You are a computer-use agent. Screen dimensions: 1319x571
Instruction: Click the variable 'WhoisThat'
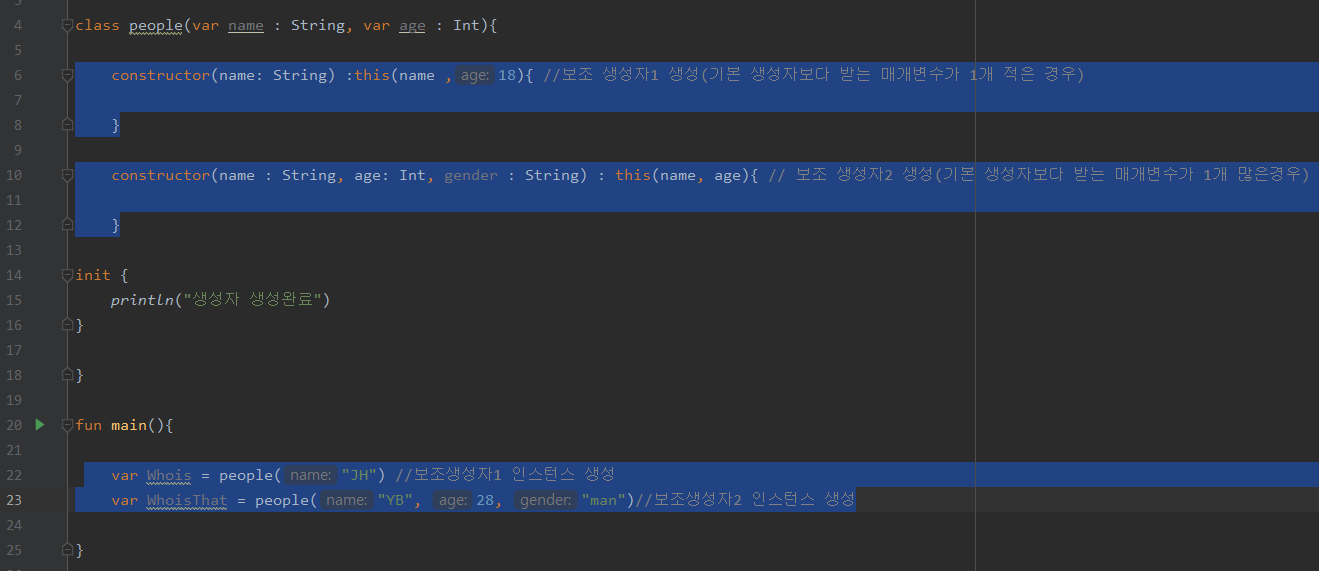[187, 500]
